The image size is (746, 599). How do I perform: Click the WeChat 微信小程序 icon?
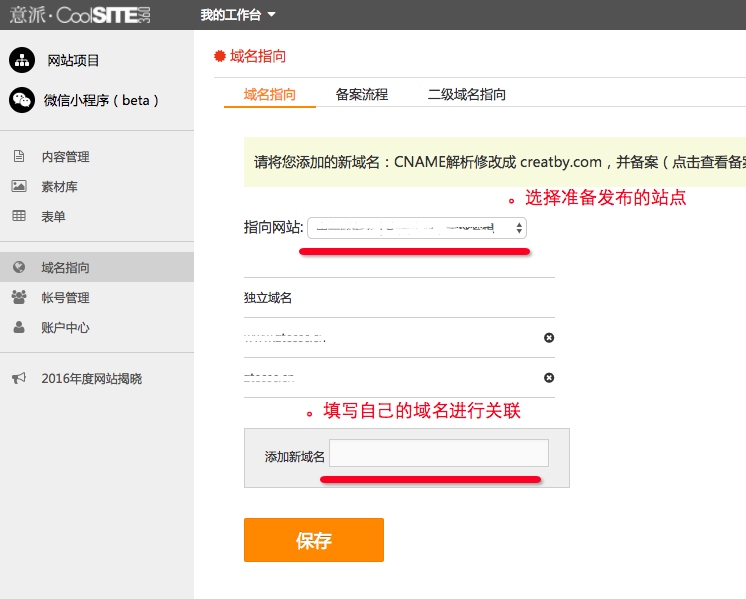point(22,100)
